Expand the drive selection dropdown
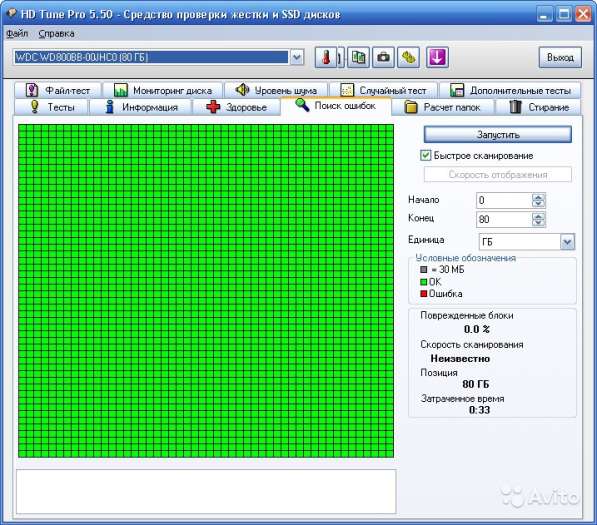 point(297,57)
